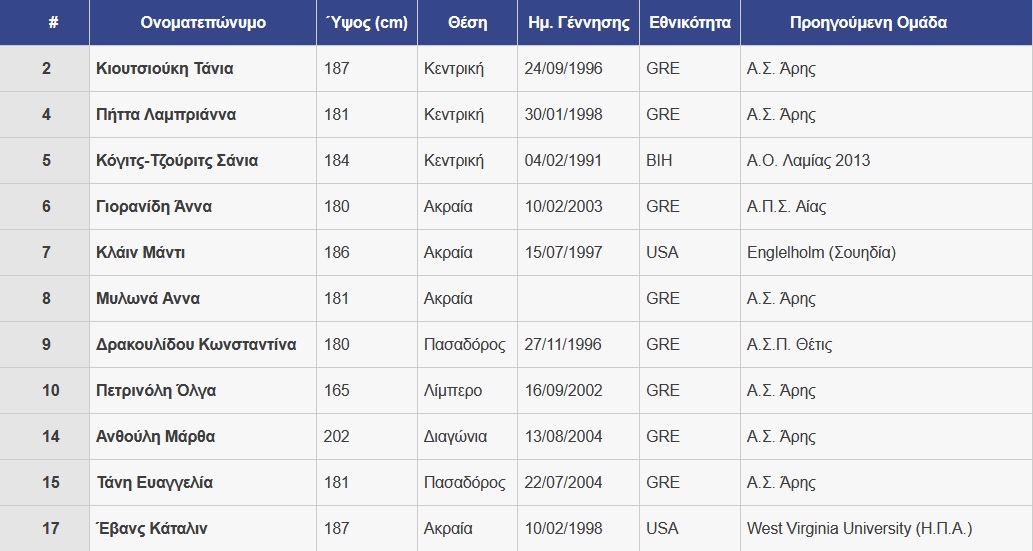Click West Virginia University (Η.Π.Α.) cell

coord(859,529)
